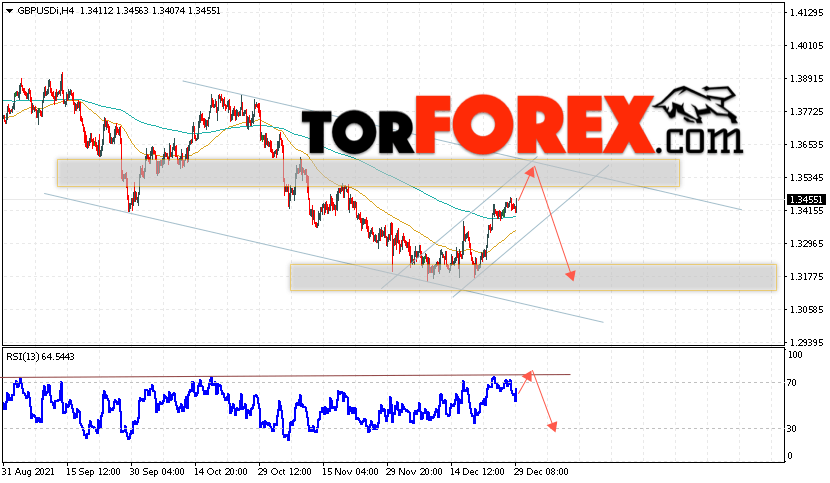This screenshot has height=483, width=830.
Task: Select the 1.41295 price axis label
Action: tap(806, 13)
